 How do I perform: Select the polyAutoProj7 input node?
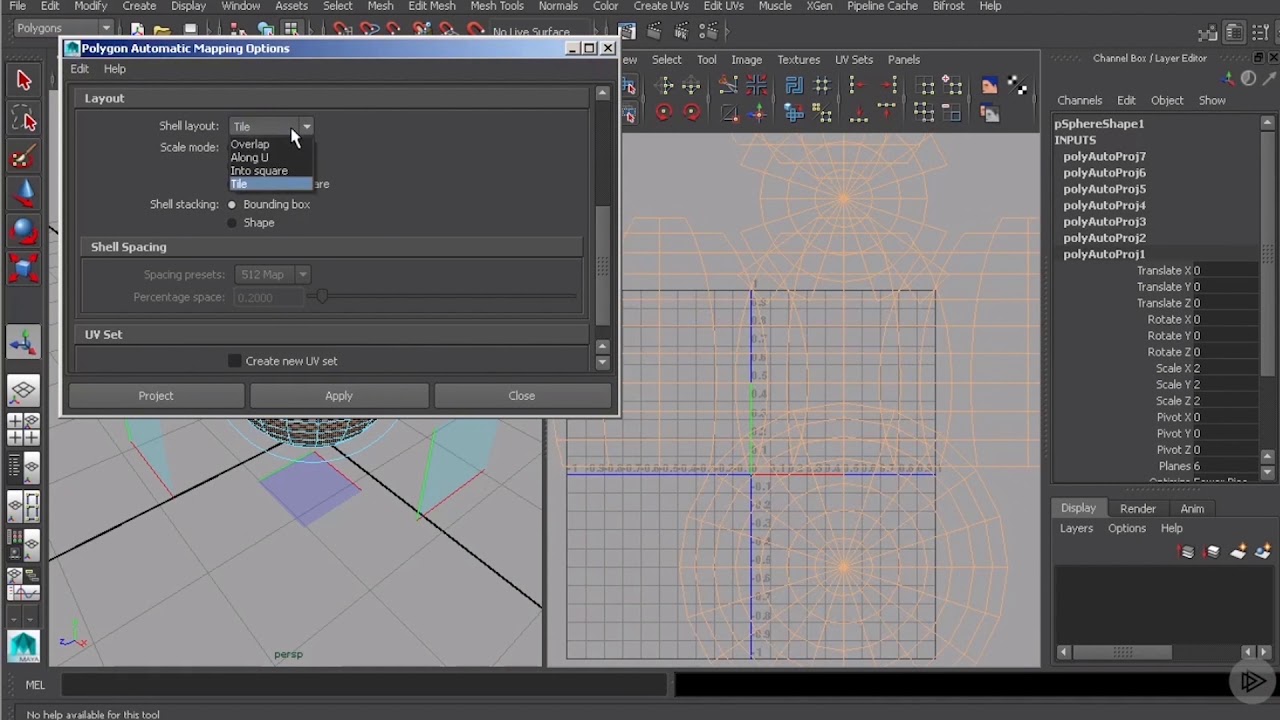pos(1105,157)
